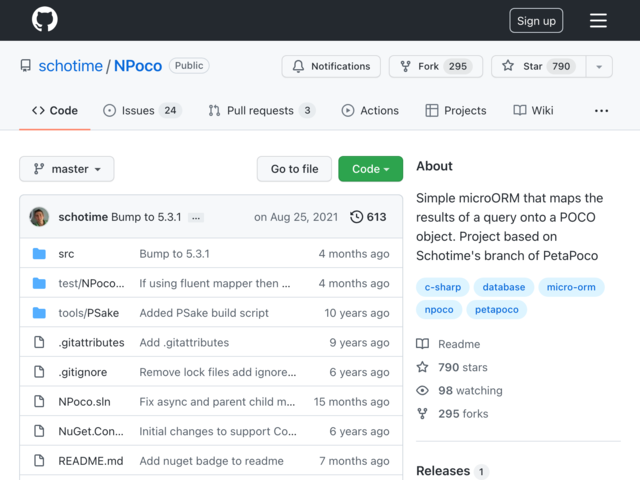This screenshot has width=640, height=480.
Task: Click the eye icon beside 98 watching
Action: click(x=422, y=391)
